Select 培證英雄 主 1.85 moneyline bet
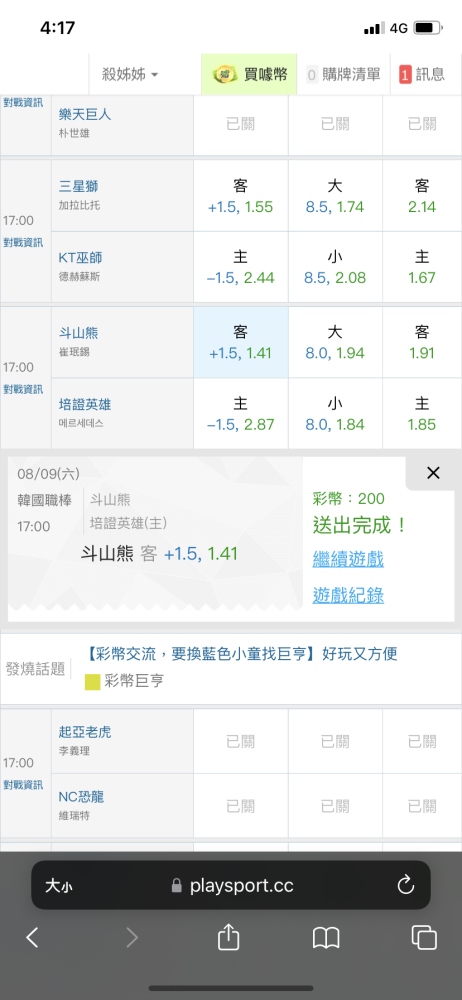Image resolution: width=462 pixels, height=1000 pixels. coord(422,414)
